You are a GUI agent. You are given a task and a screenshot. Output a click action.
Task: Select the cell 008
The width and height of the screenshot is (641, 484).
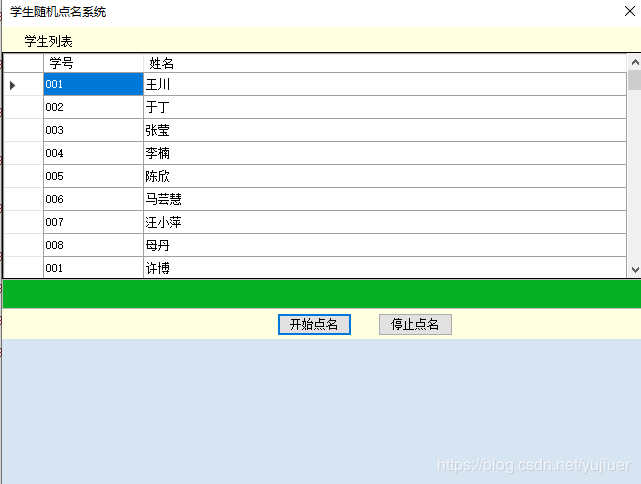(x=93, y=245)
